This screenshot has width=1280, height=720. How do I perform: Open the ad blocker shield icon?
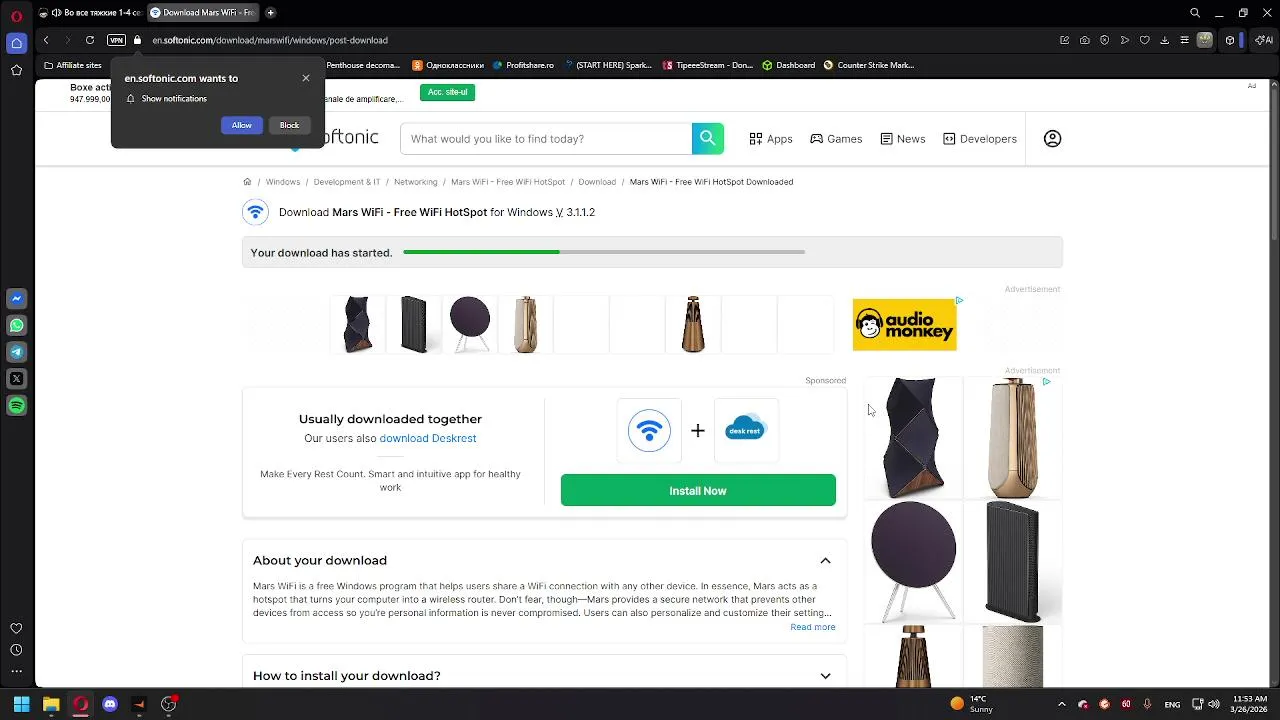click(1105, 40)
